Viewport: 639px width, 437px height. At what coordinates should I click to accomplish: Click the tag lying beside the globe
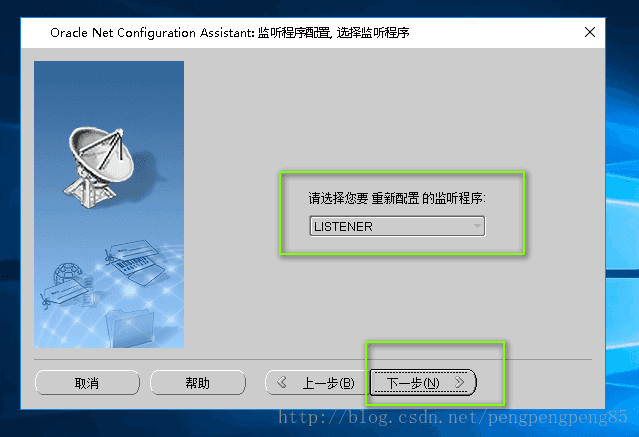64,293
